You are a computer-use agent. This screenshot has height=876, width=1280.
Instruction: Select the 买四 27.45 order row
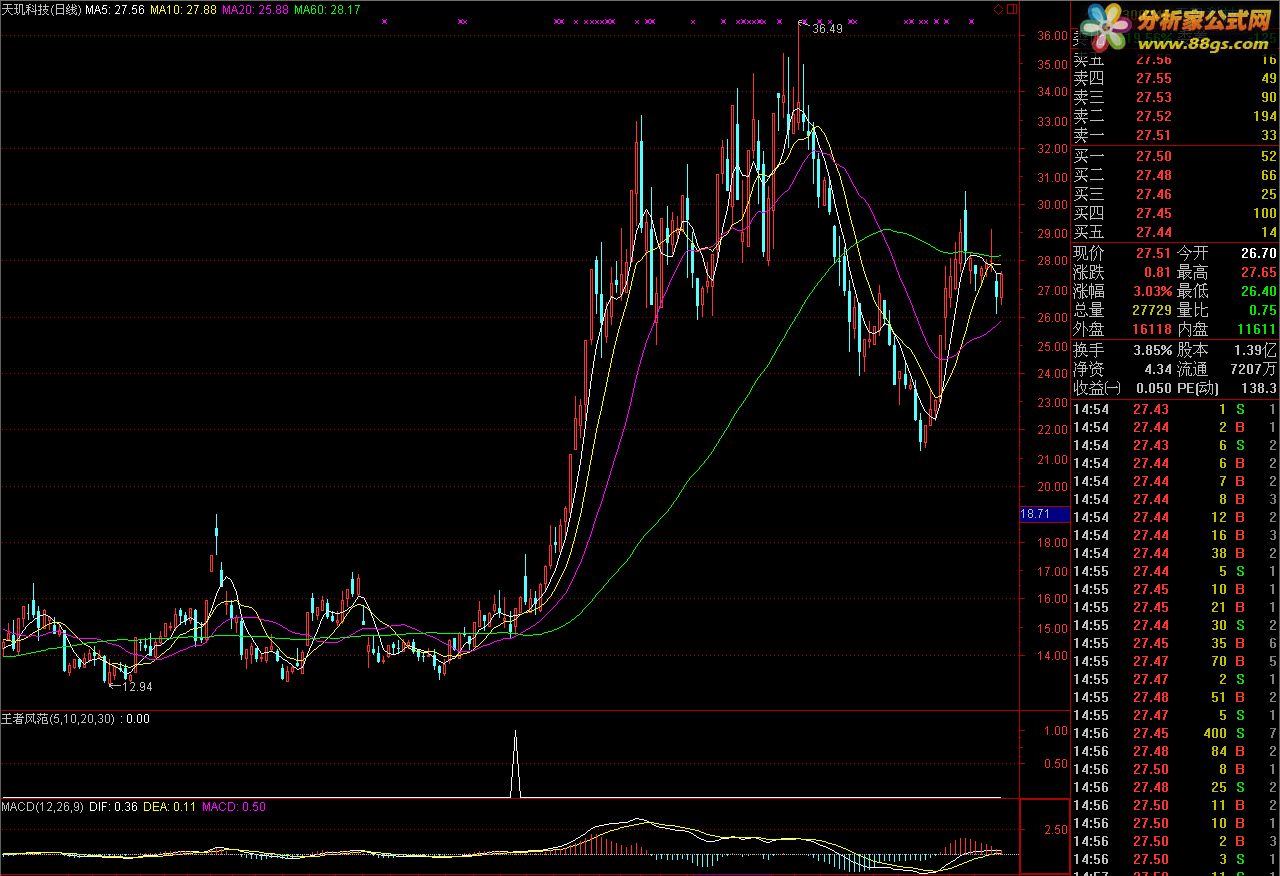pyautogui.click(x=1175, y=213)
